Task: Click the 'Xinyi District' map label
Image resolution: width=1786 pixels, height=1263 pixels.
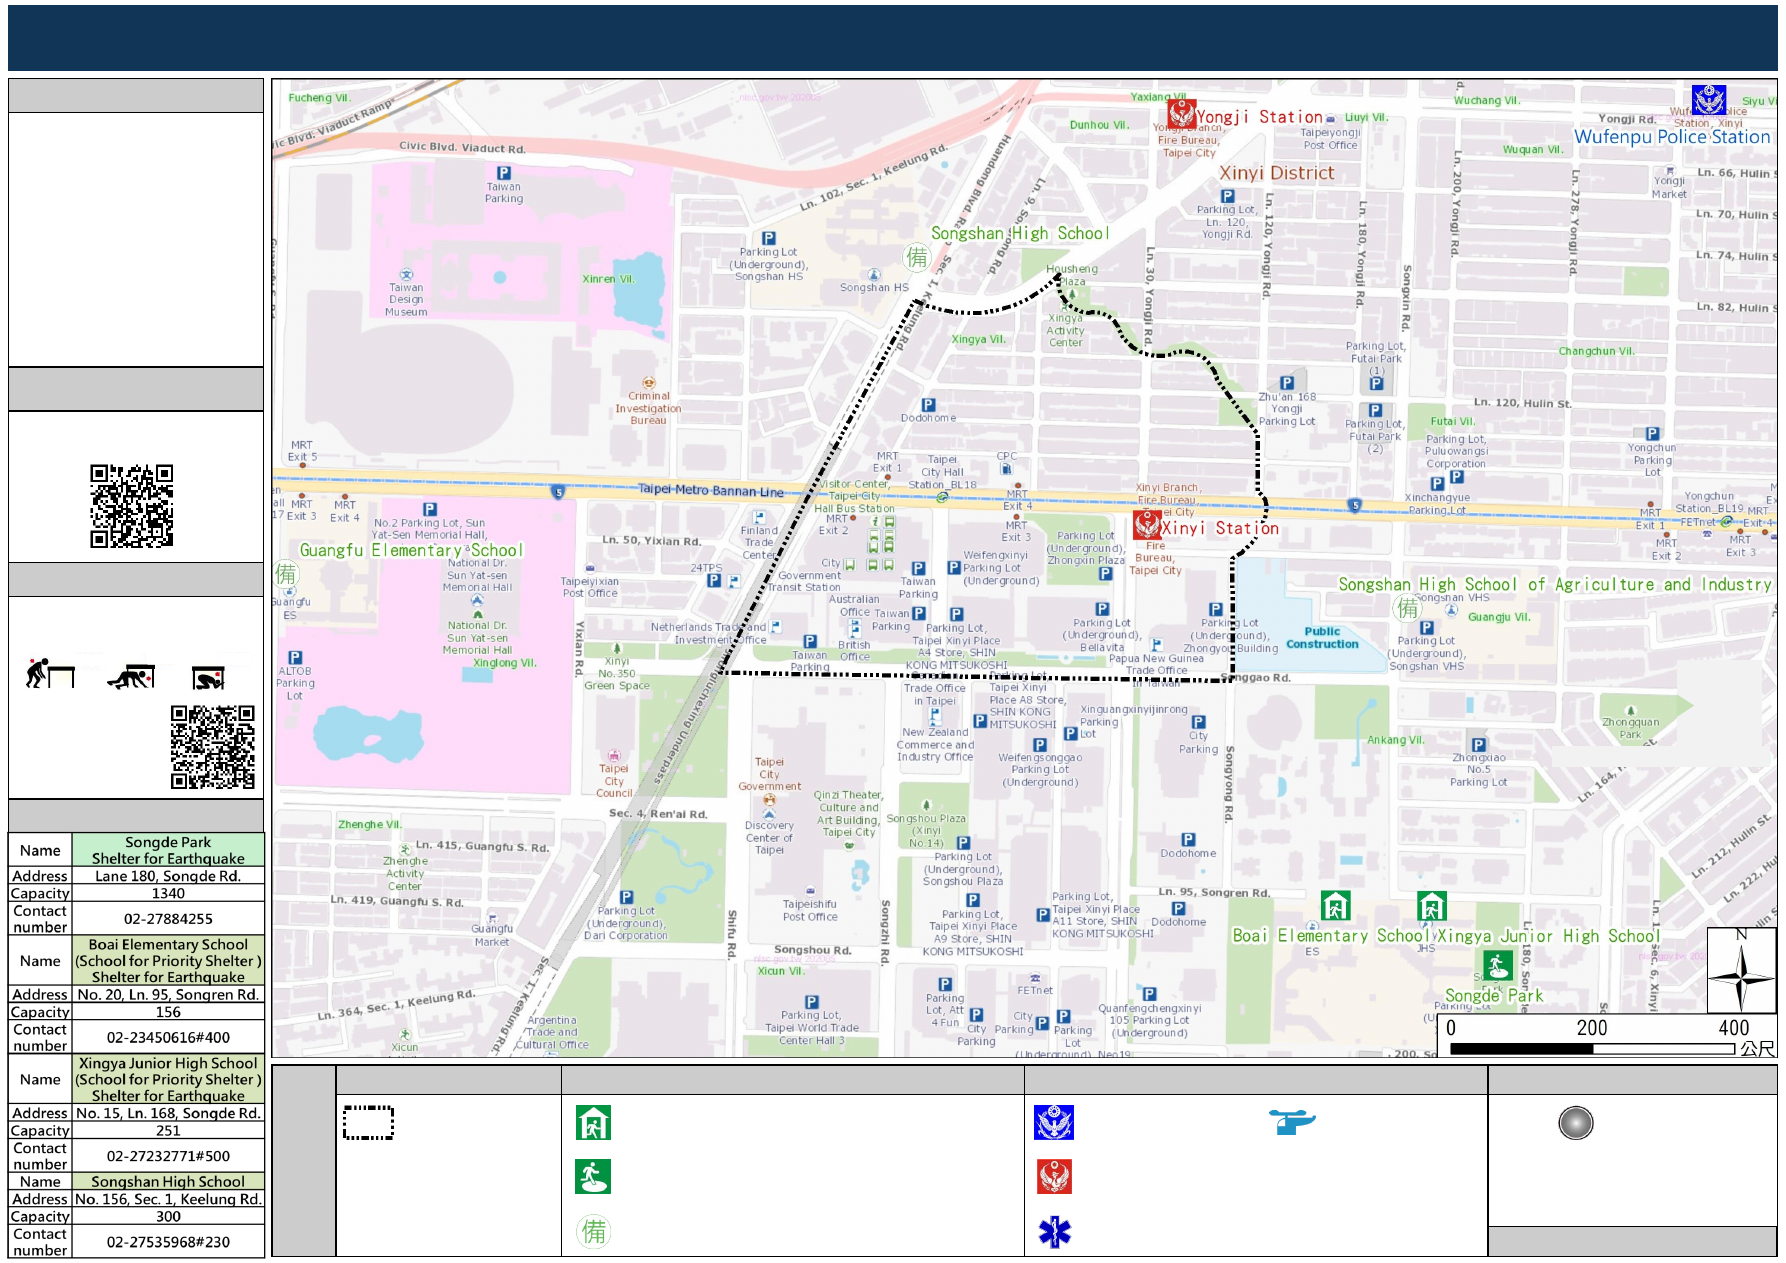Action: click(1276, 173)
